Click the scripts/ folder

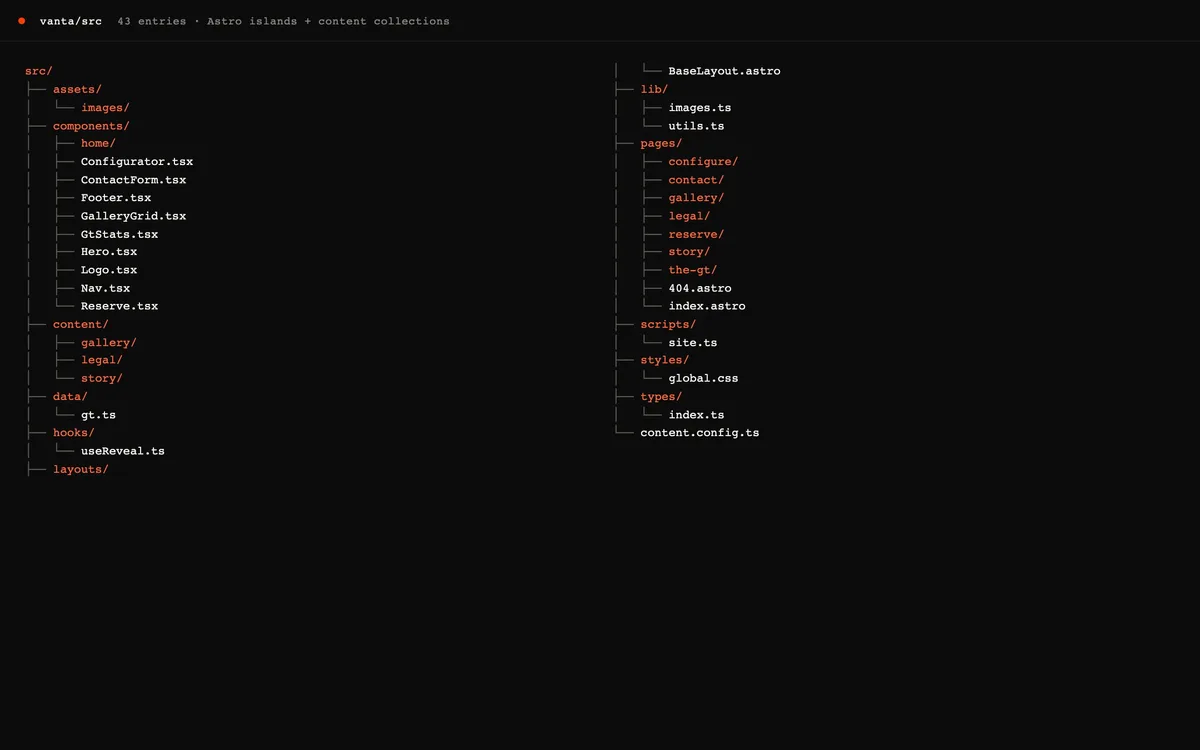tap(669, 324)
